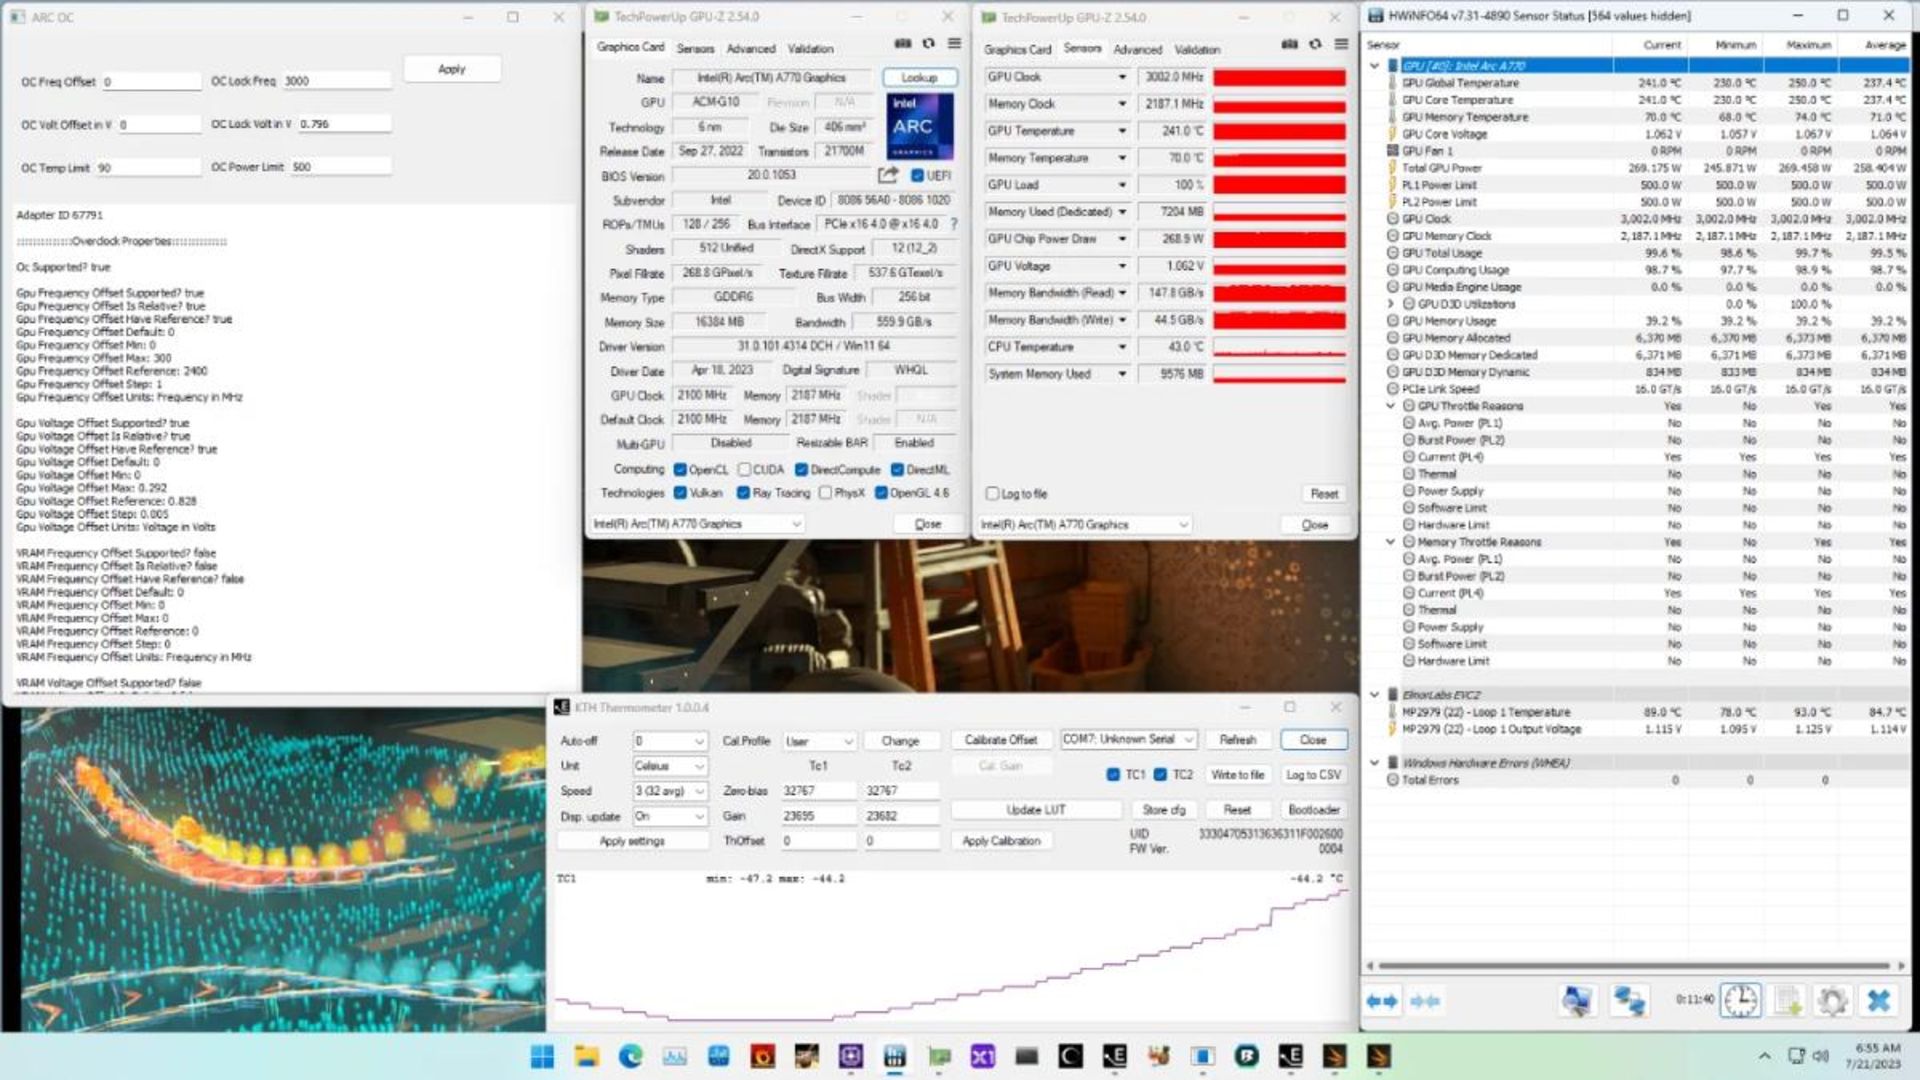This screenshot has width=1920, height=1080.
Task: Click the Intel ARC logo in GPU-Z
Action: (x=919, y=126)
